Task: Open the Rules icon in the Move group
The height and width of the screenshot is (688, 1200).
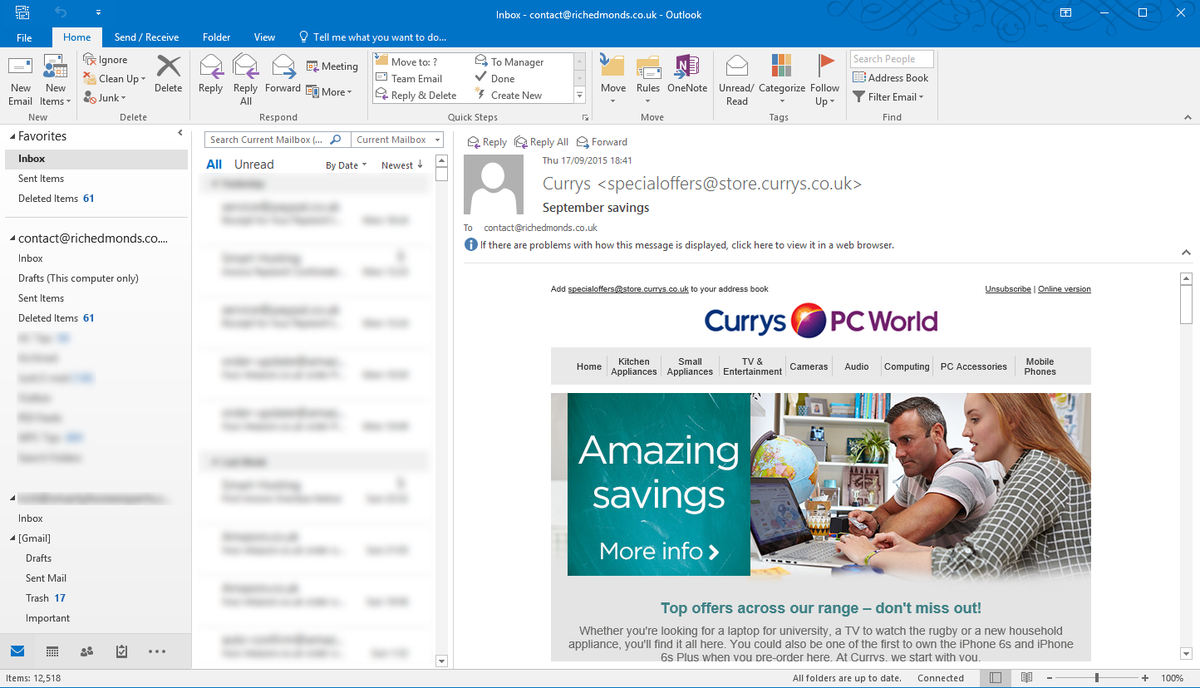Action: click(x=647, y=78)
